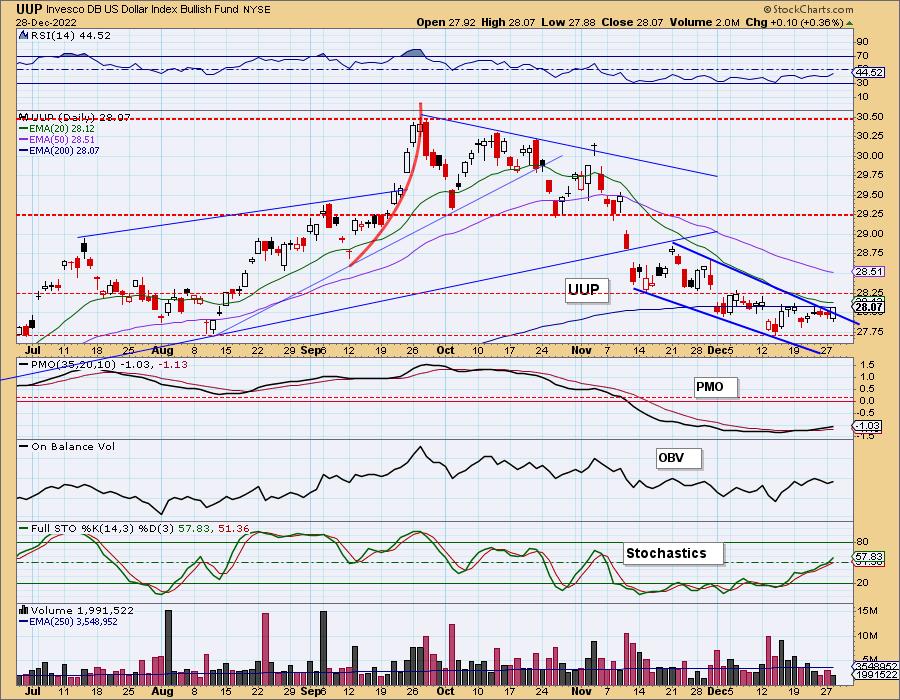This screenshot has width=900, height=700.
Task: Click the 30.50 price axis label
Action: point(869,117)
